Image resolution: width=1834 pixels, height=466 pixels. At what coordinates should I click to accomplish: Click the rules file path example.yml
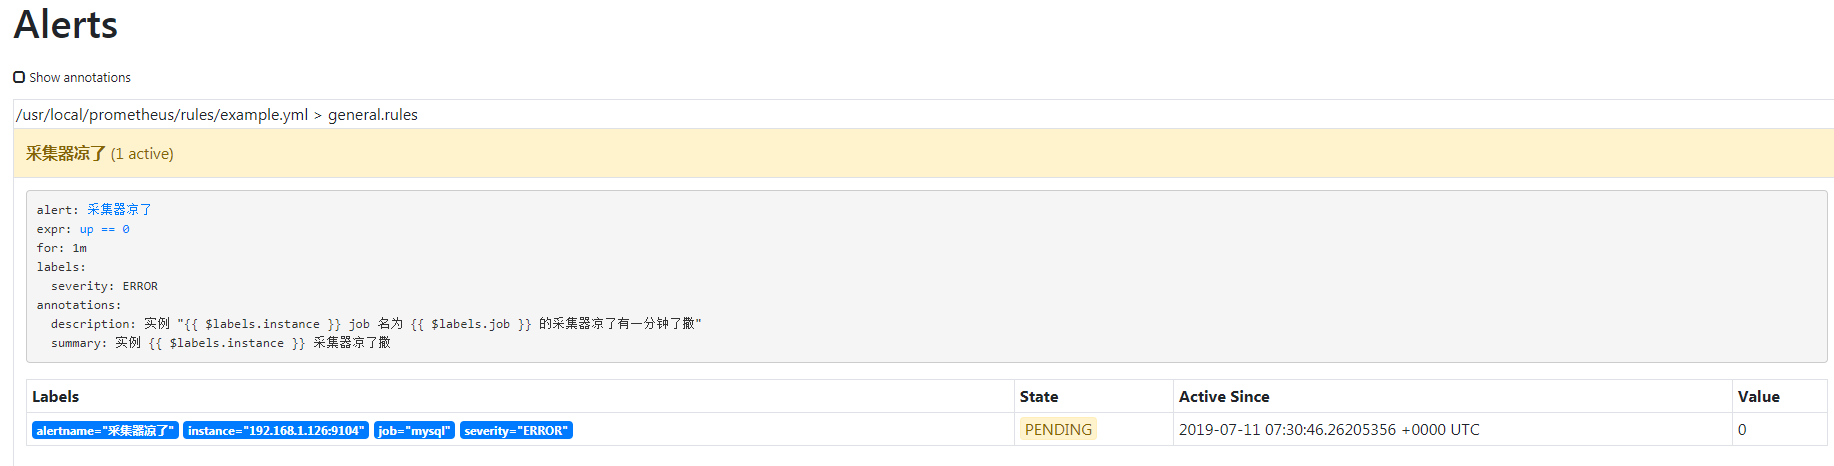(x=162, y=115)
